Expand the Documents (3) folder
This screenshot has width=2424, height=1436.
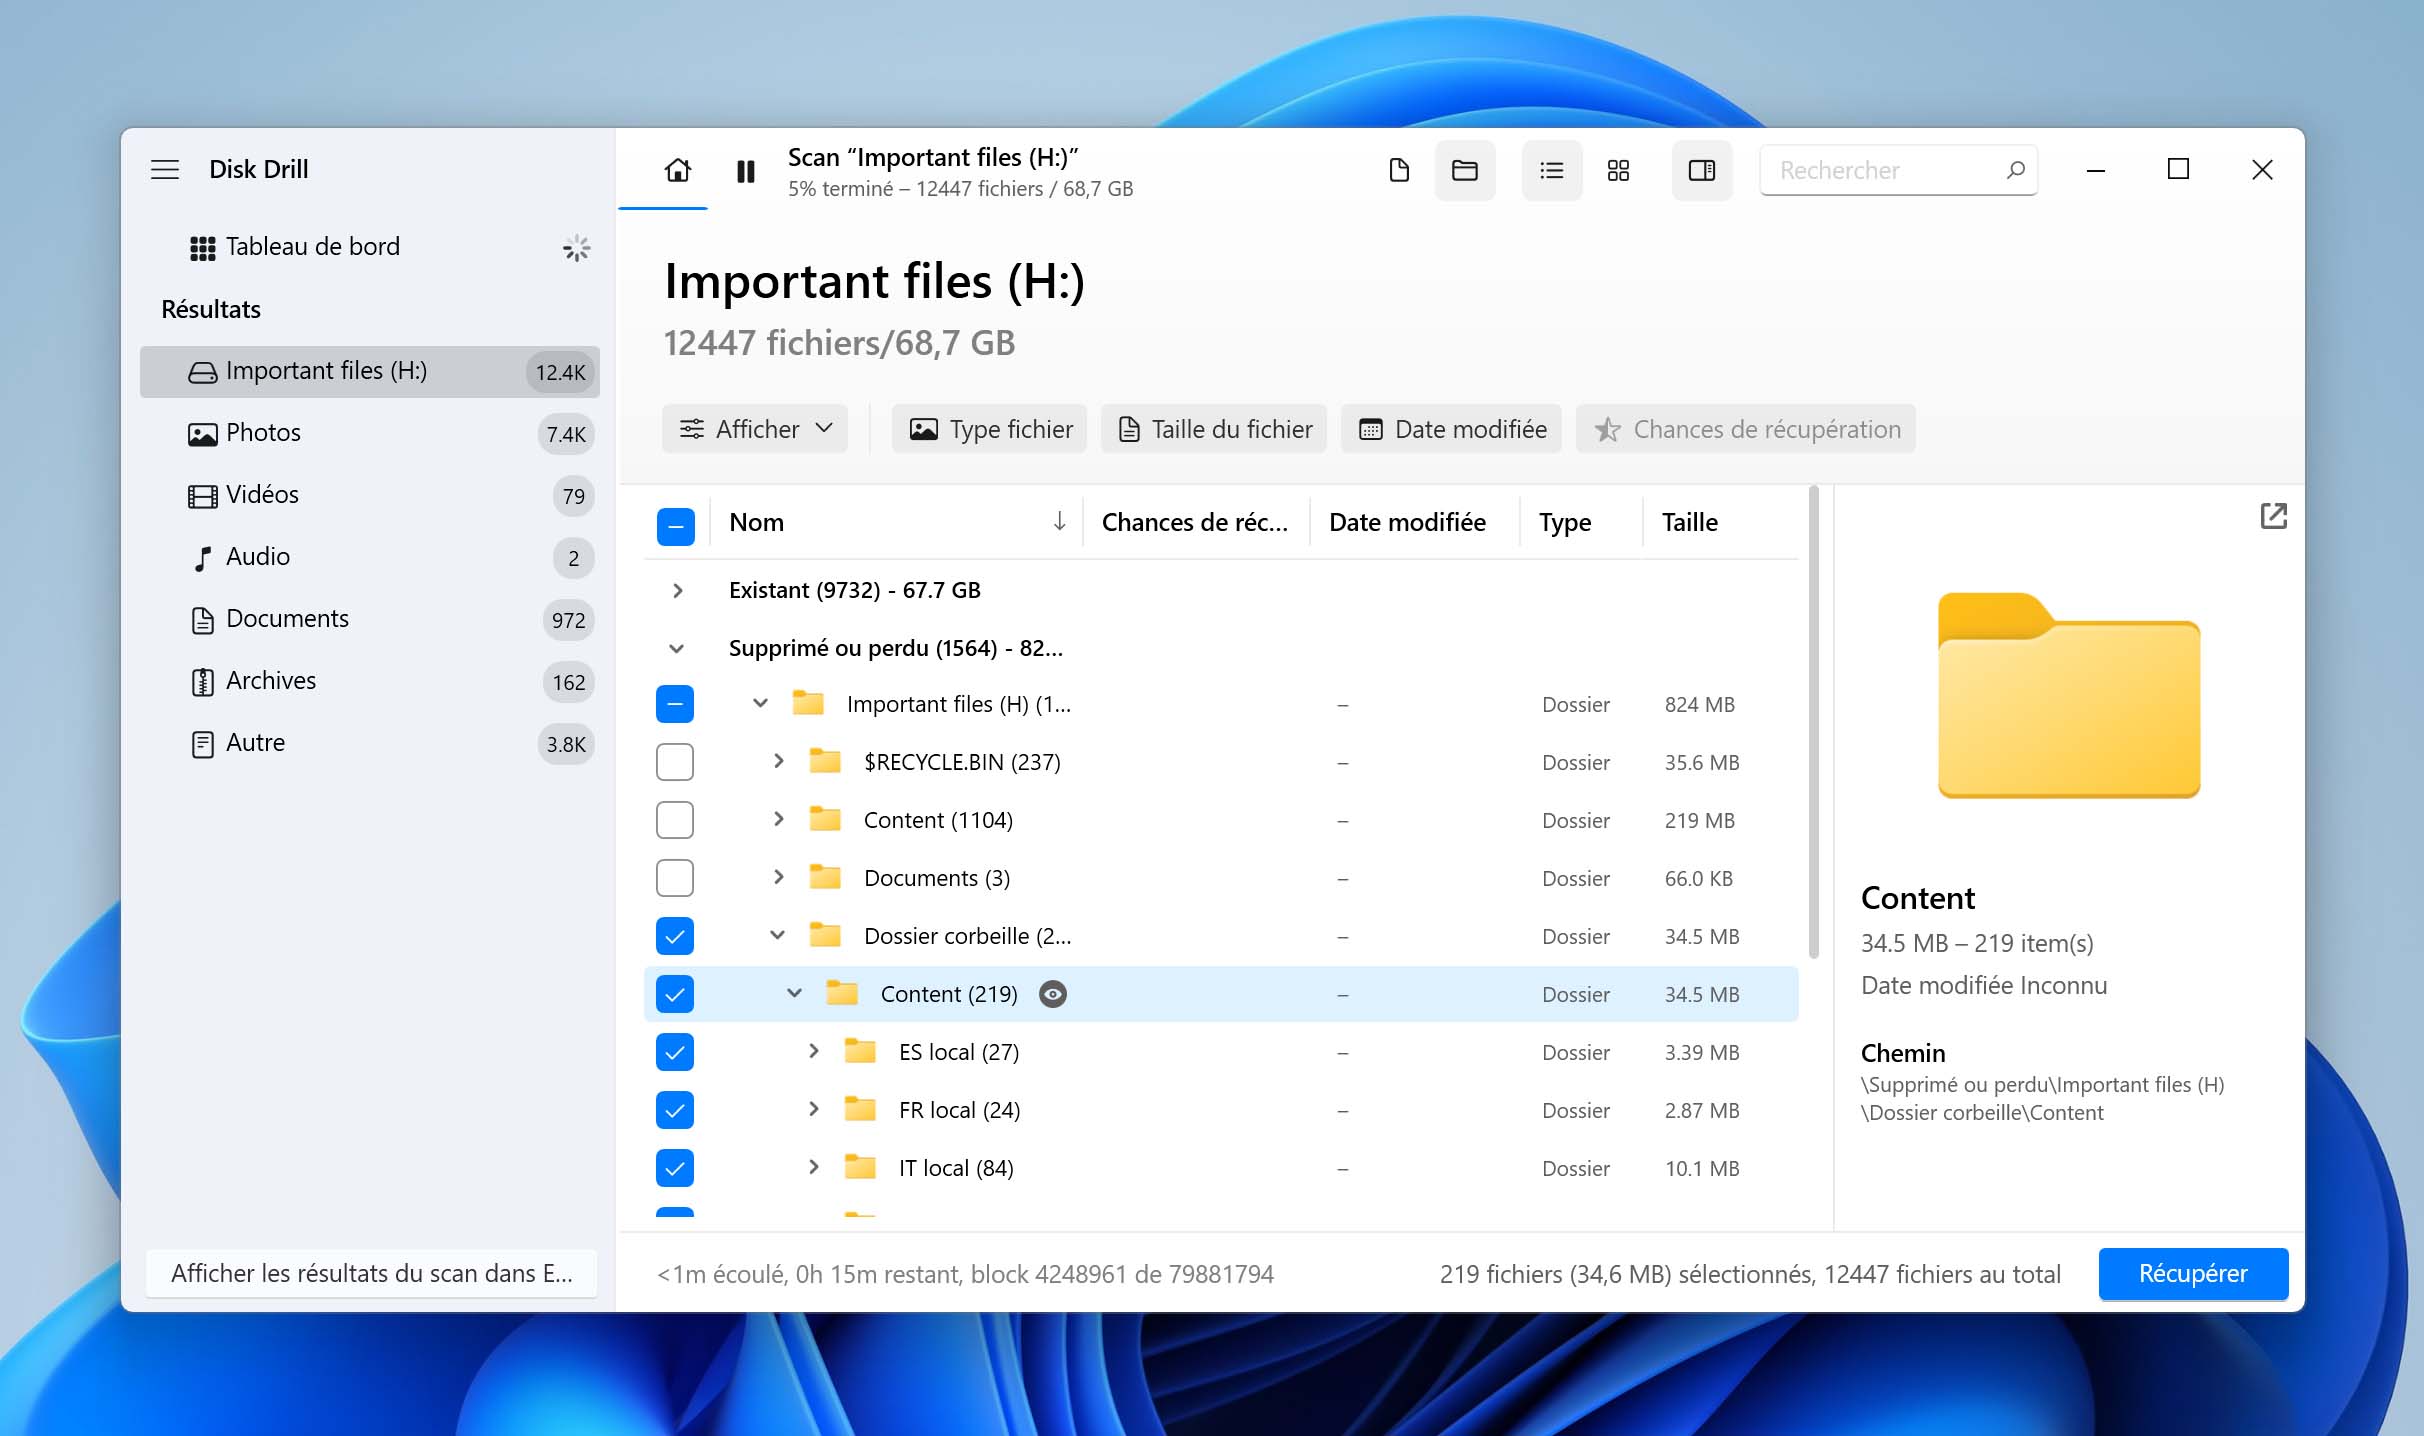(778, 877)
